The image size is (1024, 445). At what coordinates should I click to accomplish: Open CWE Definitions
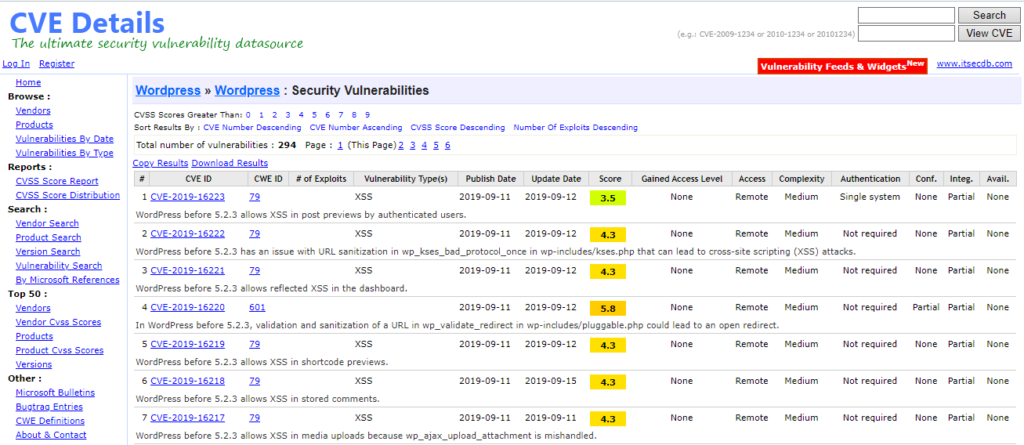(x=50, y=421)
